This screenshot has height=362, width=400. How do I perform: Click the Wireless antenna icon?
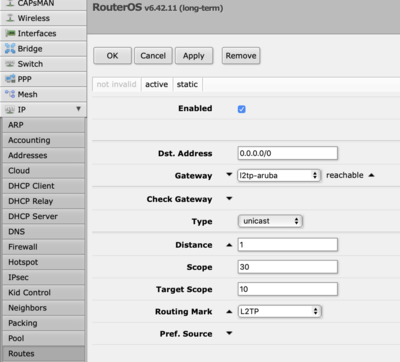point(10,18)
